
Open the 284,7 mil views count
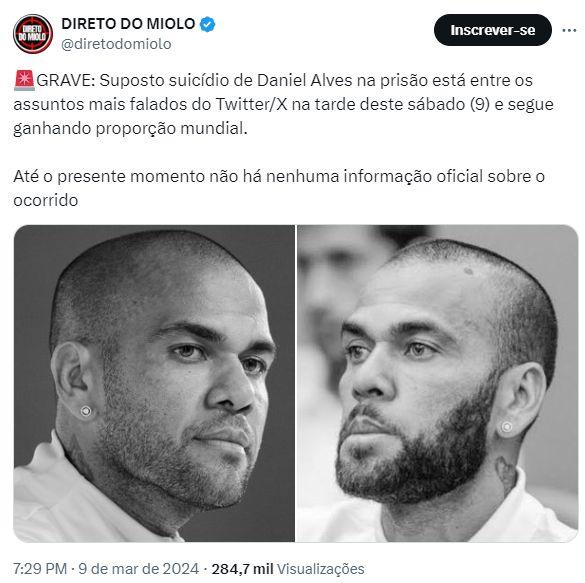tap(243, 569)
